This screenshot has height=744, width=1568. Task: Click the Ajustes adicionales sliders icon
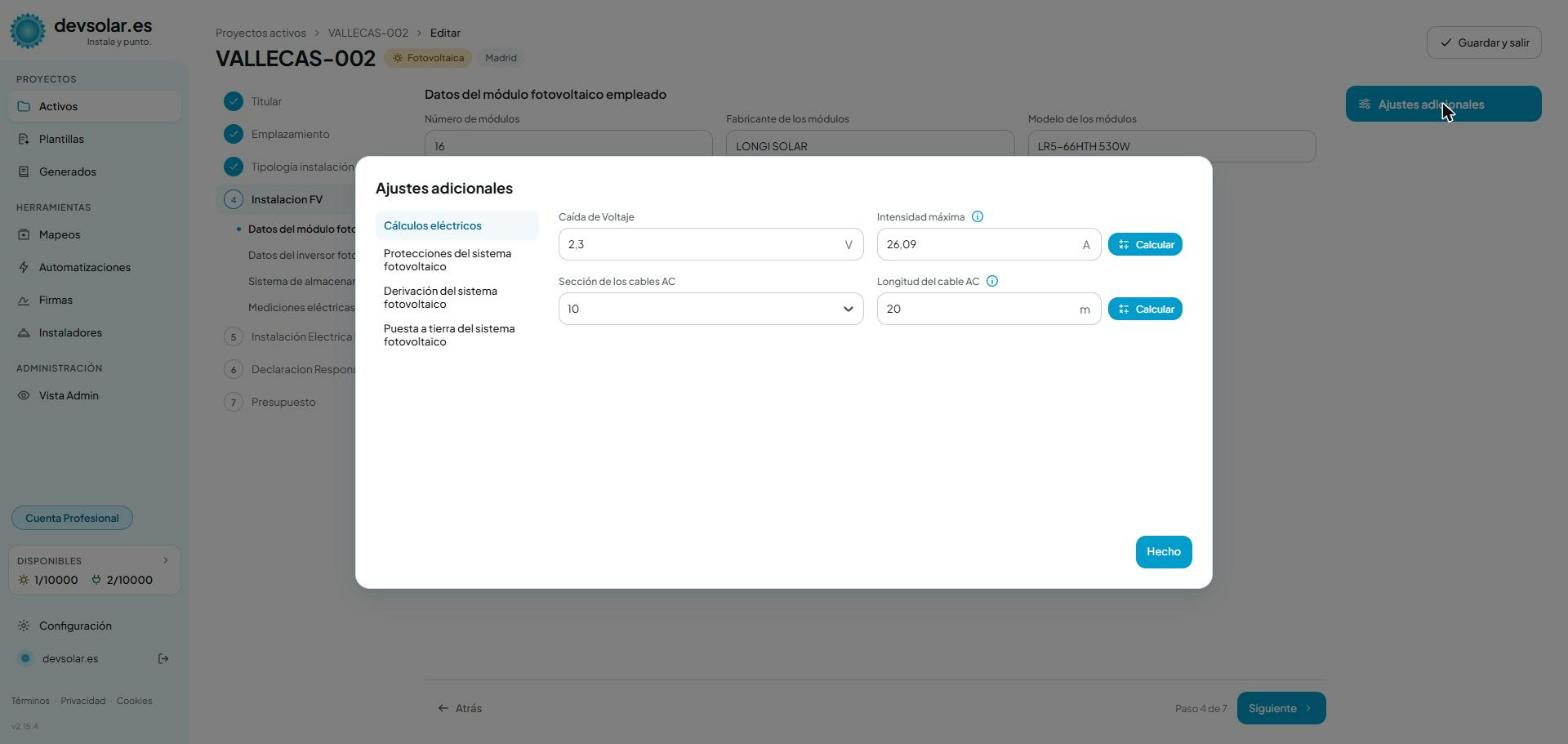click(x=1364, y=104)
